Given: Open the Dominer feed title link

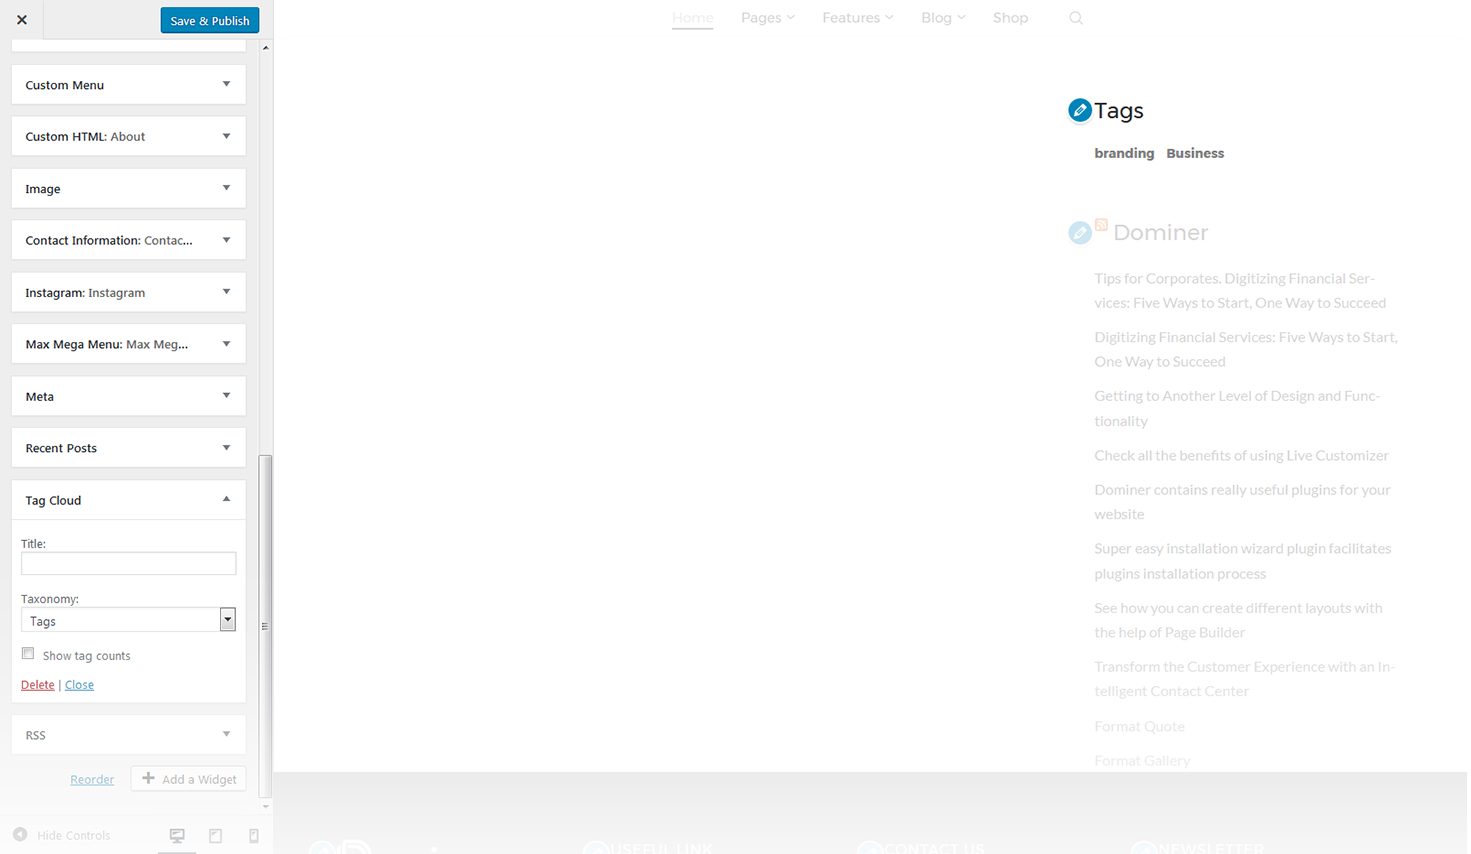Looking at the screenshot, I should tap(1160, 233).
